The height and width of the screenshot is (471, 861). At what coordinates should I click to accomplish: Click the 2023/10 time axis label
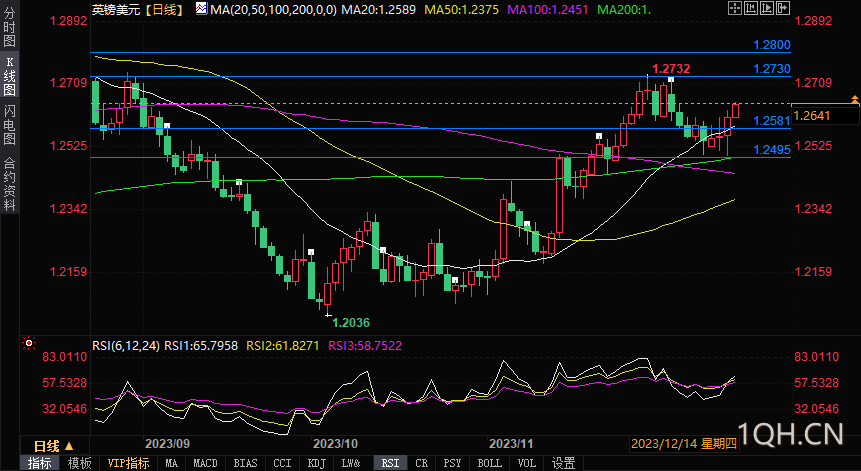[335, 444]
